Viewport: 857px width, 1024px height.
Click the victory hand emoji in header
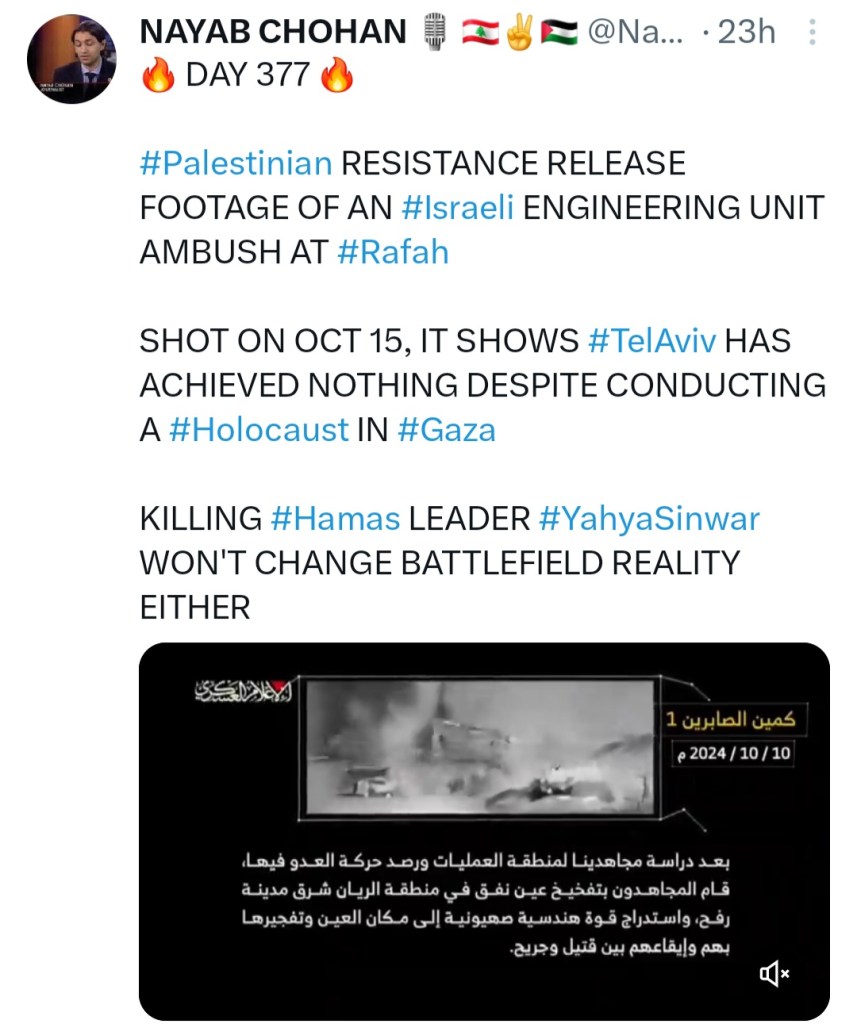[519, 33]
